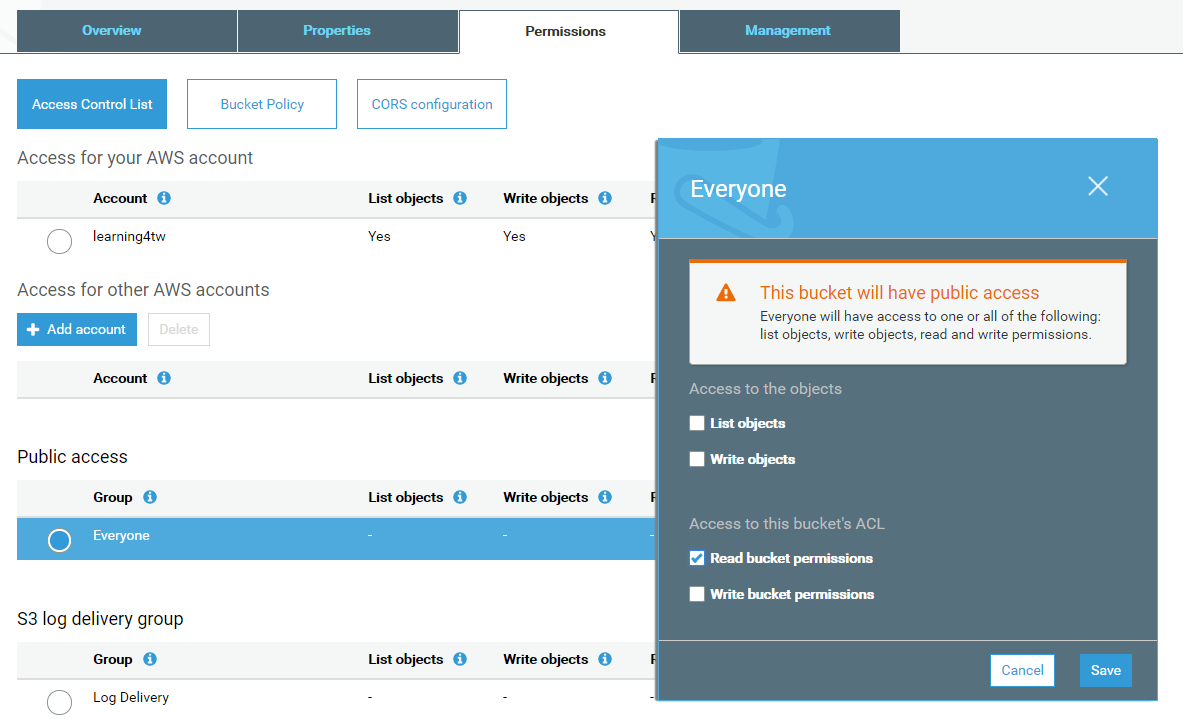This screenshot has width=1183, height=724.
Task: Enable the Write objects checkbox for Everyone
Action: coord(697,459)
